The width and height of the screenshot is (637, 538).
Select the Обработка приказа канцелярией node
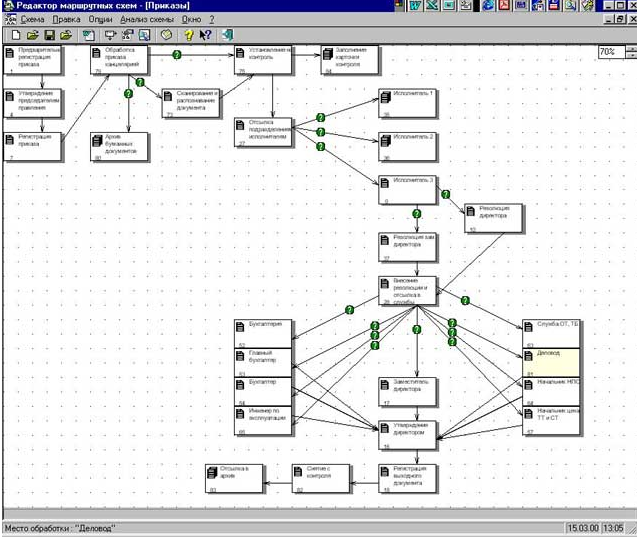point(119,60)
